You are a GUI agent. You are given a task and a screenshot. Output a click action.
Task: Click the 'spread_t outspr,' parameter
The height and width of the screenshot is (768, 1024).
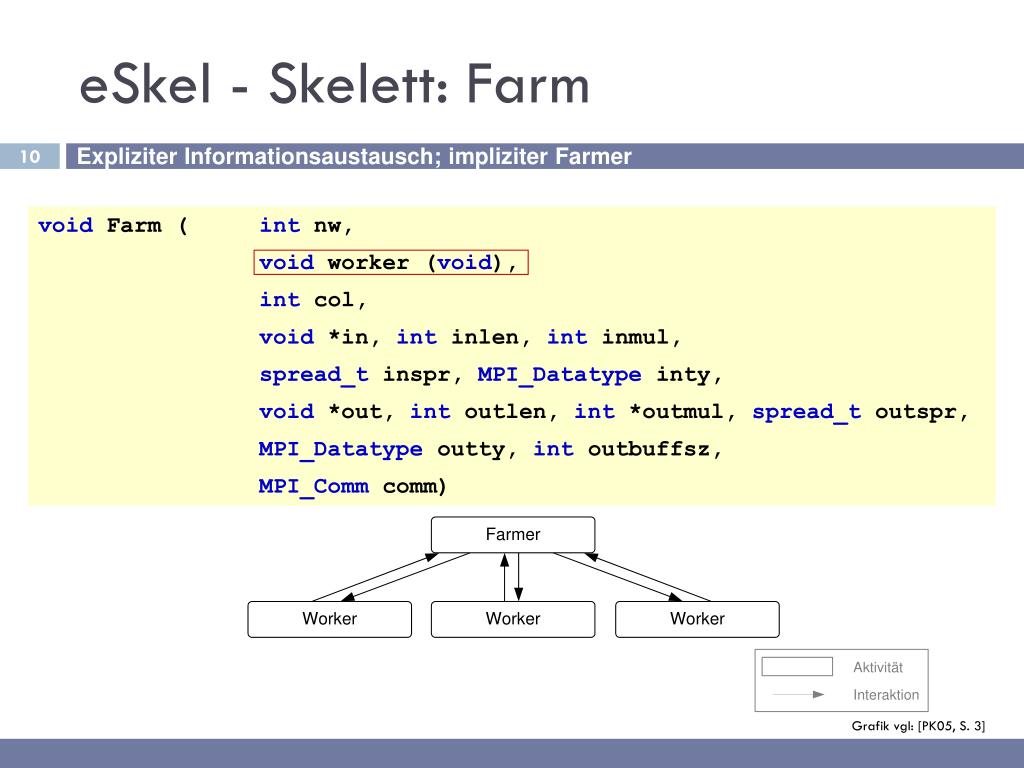[860, 411]
